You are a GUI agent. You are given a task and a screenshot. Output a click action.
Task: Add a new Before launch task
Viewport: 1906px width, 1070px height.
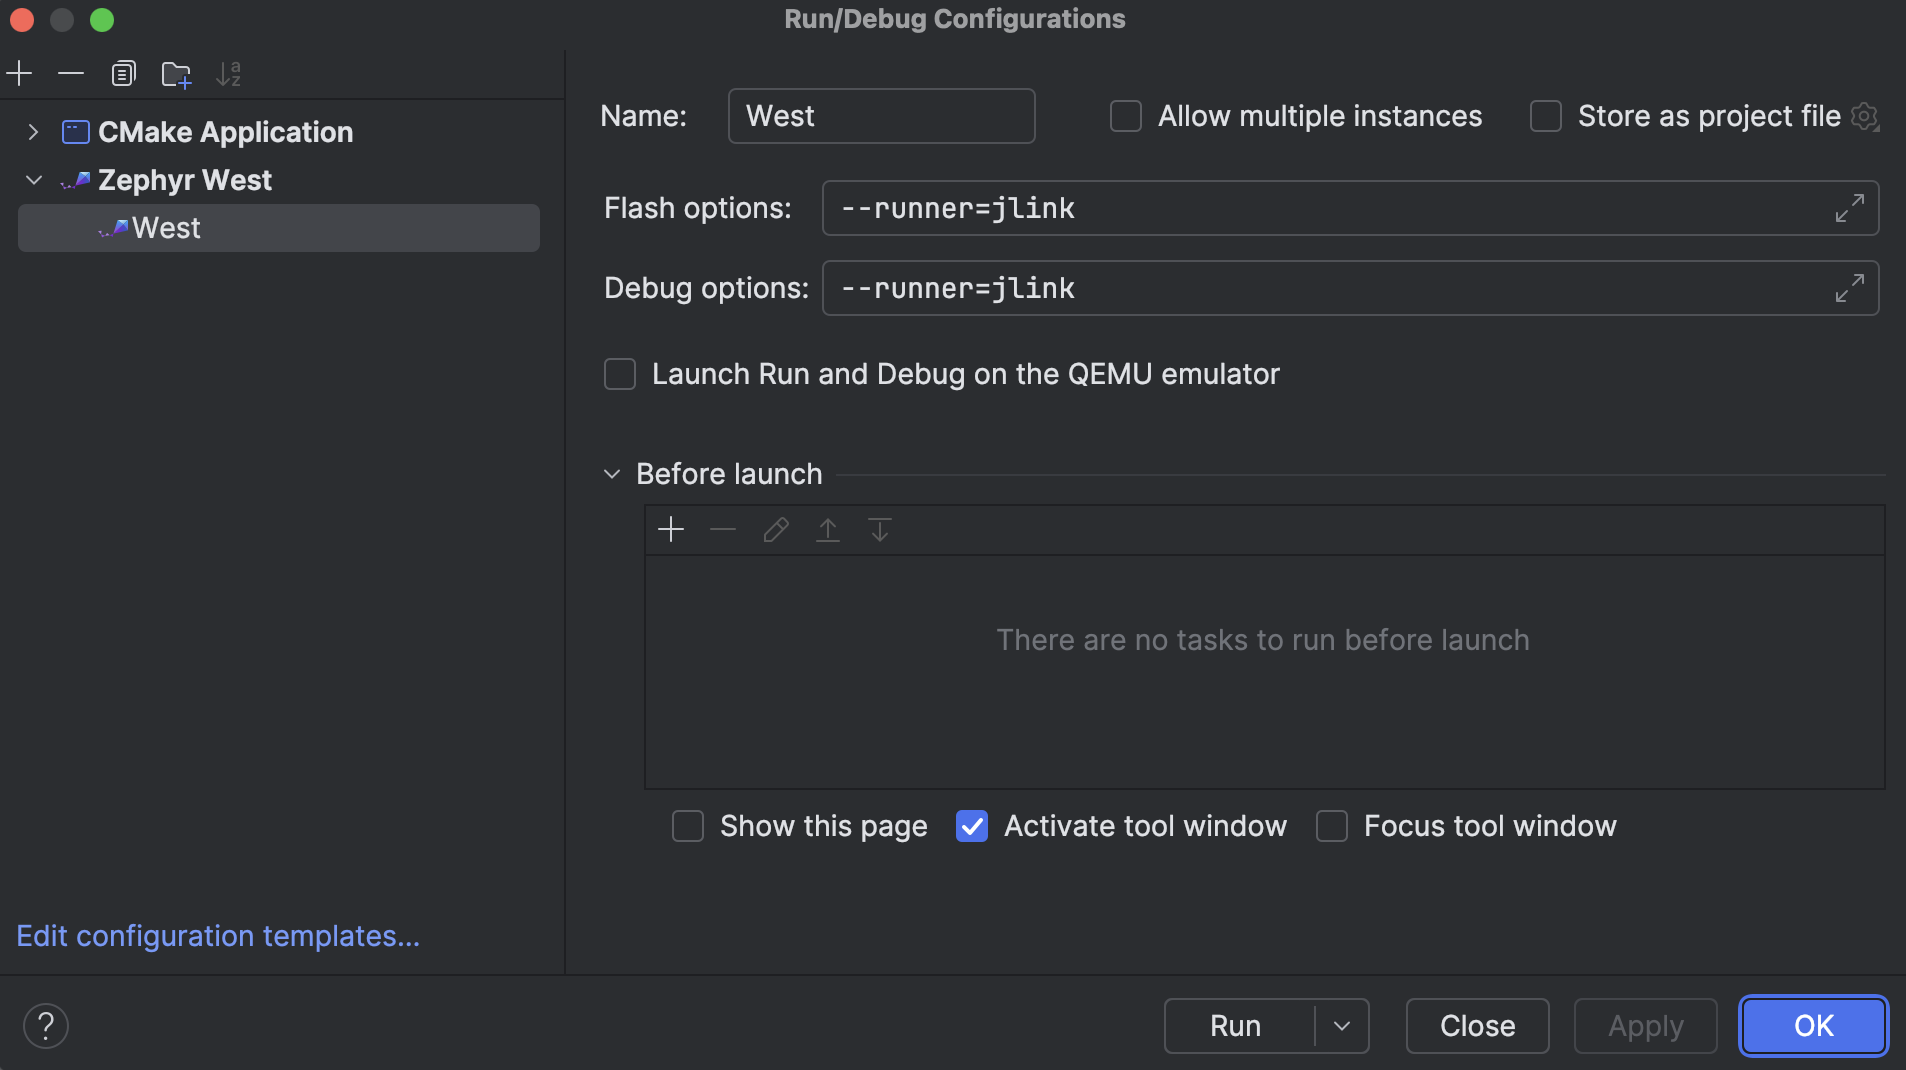coord(671,529)
